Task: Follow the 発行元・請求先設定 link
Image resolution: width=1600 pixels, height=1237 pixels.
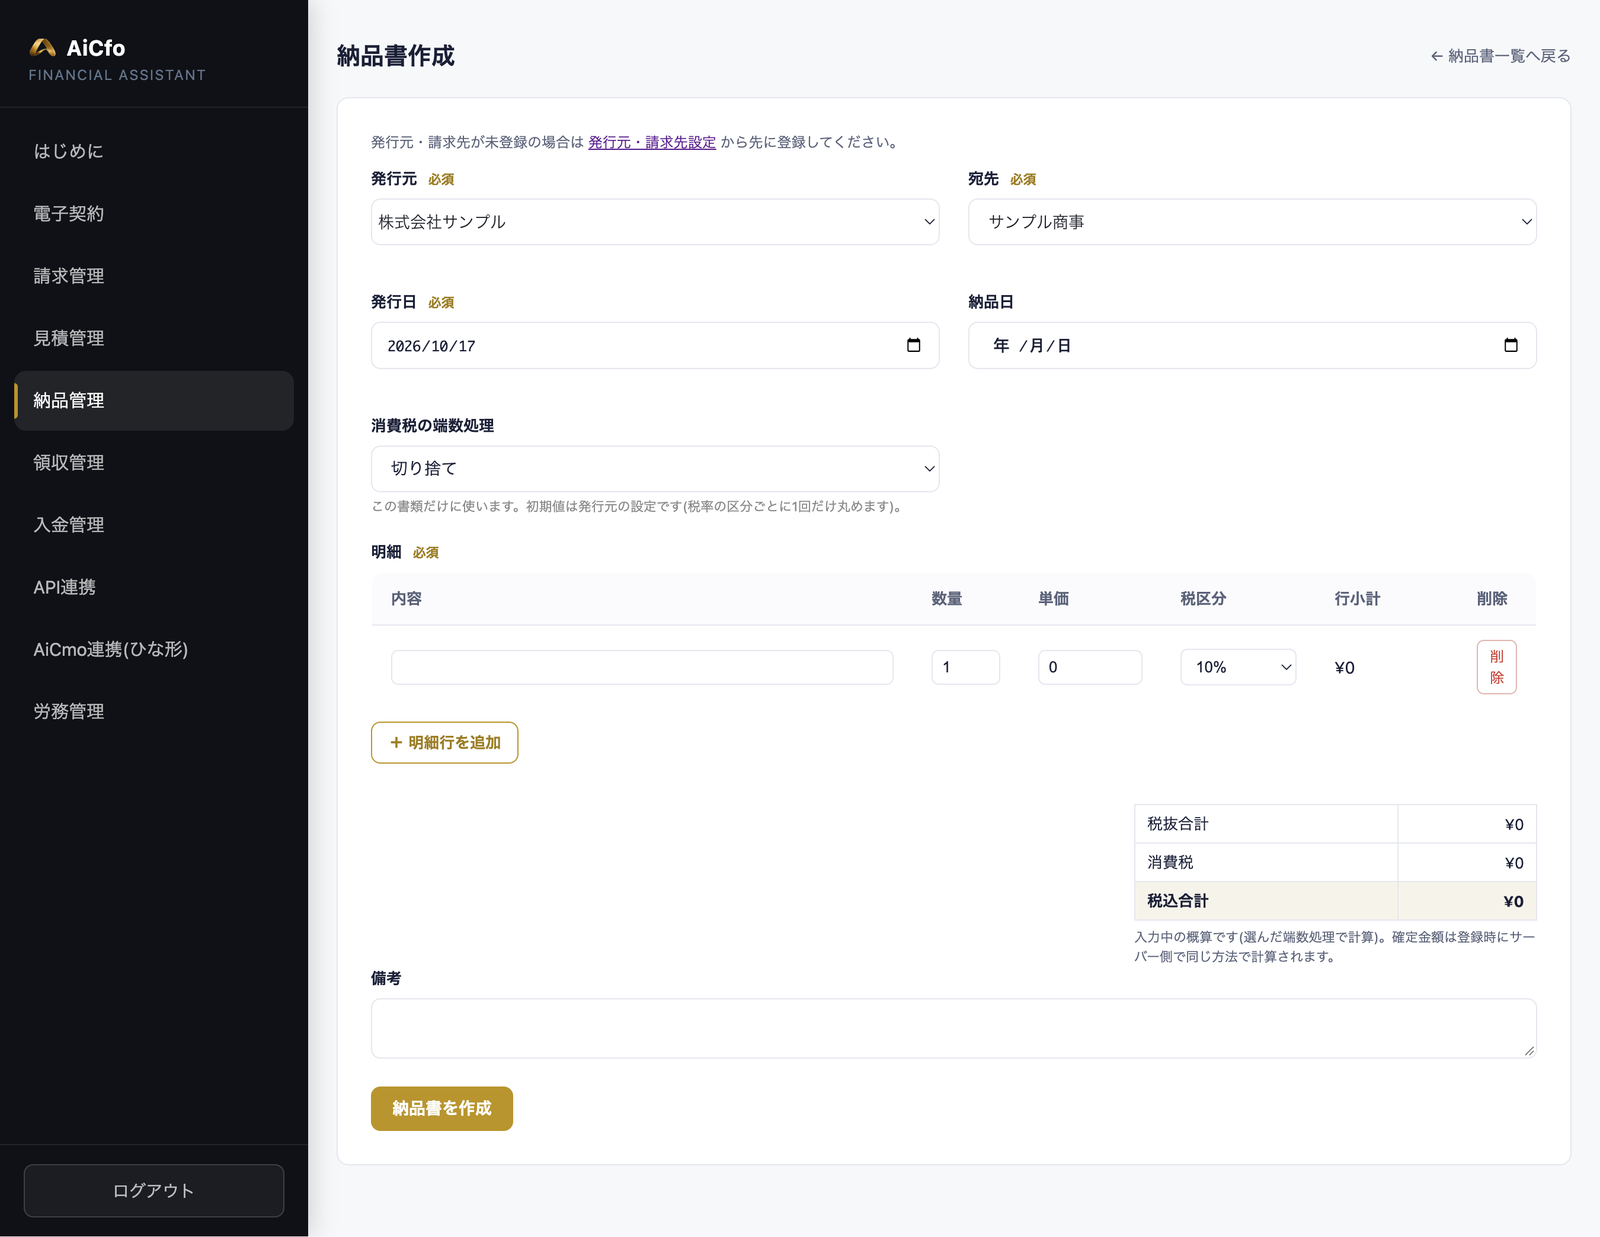Action: tap(652, 142)
